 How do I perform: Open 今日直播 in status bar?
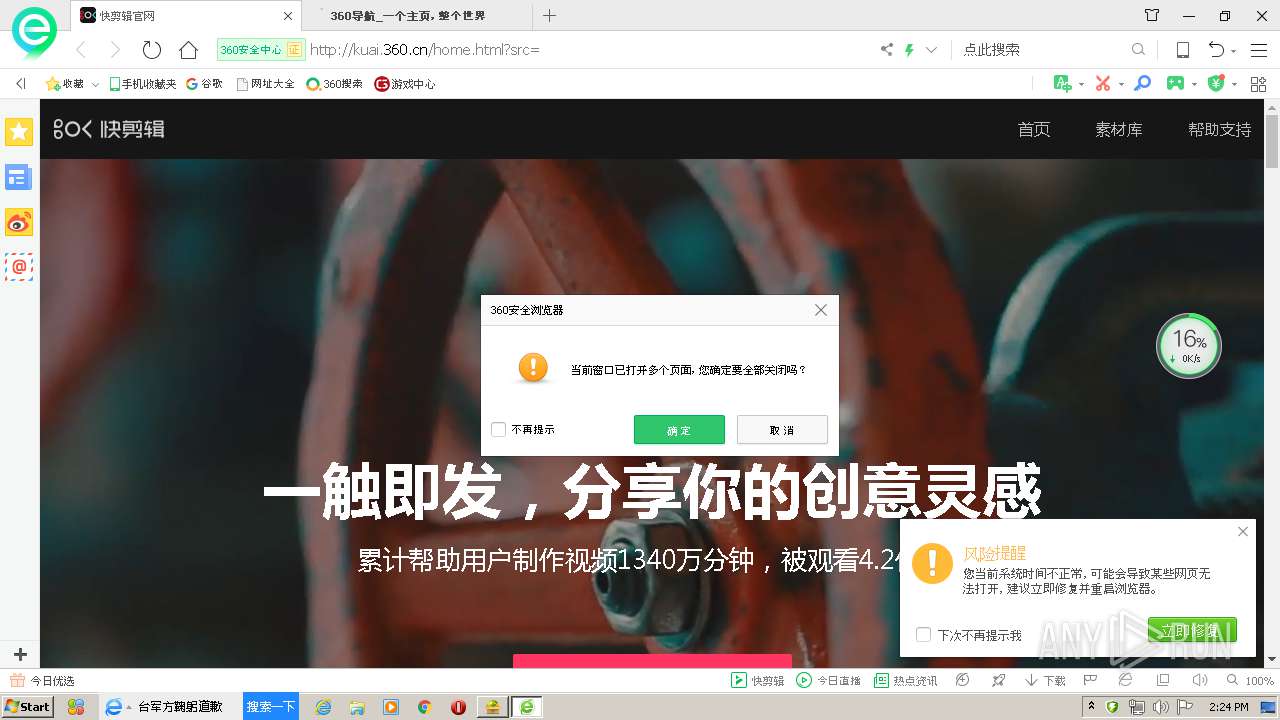click(828, 680)
